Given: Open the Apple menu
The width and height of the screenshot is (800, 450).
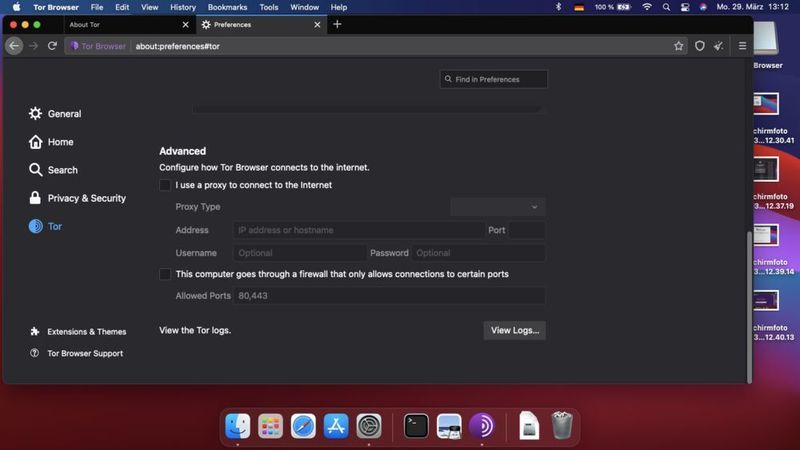Looking at the screenshot, I should (x=16, y=7).
